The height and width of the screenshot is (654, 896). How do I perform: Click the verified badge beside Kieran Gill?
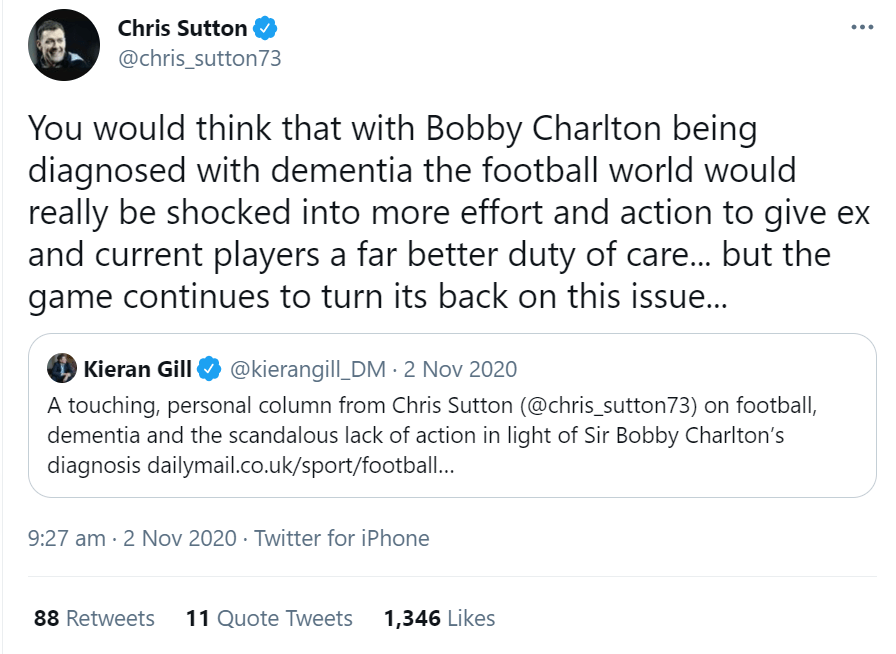[209, 369]
